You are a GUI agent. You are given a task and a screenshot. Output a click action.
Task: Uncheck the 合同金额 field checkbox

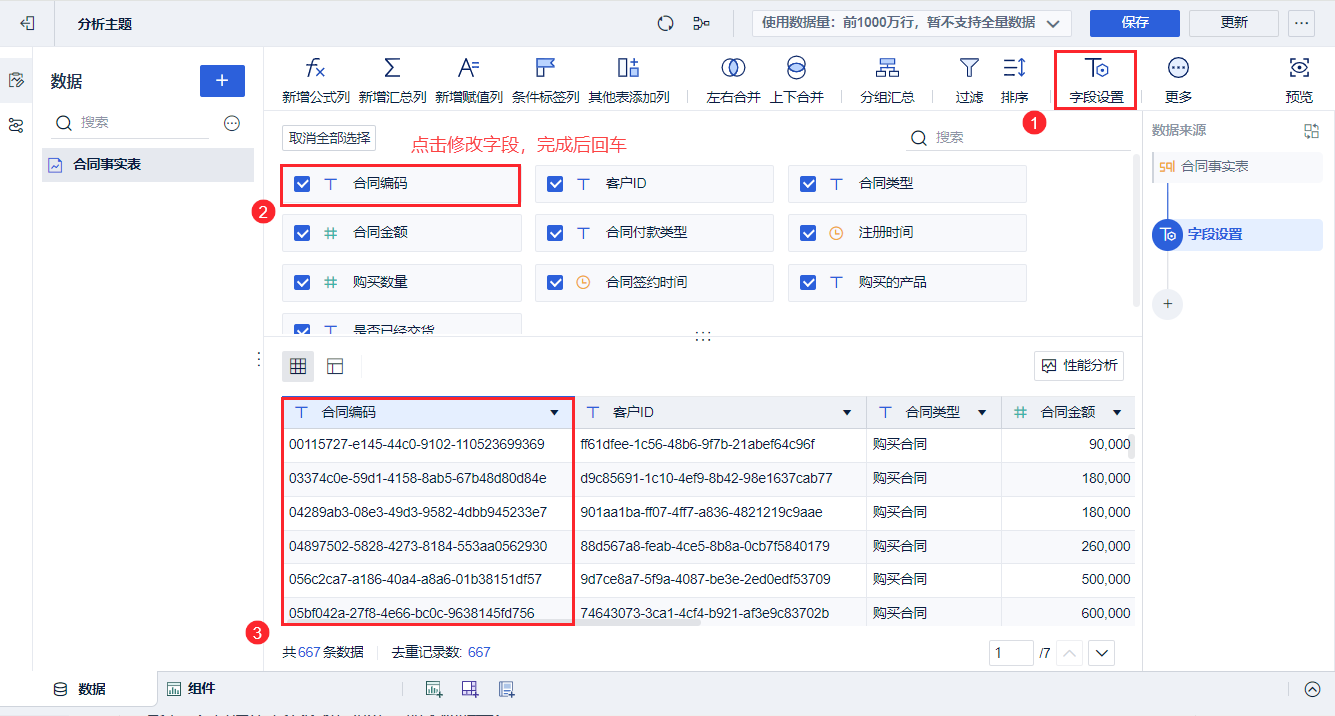pyautogui.click(x=302, y=233)
